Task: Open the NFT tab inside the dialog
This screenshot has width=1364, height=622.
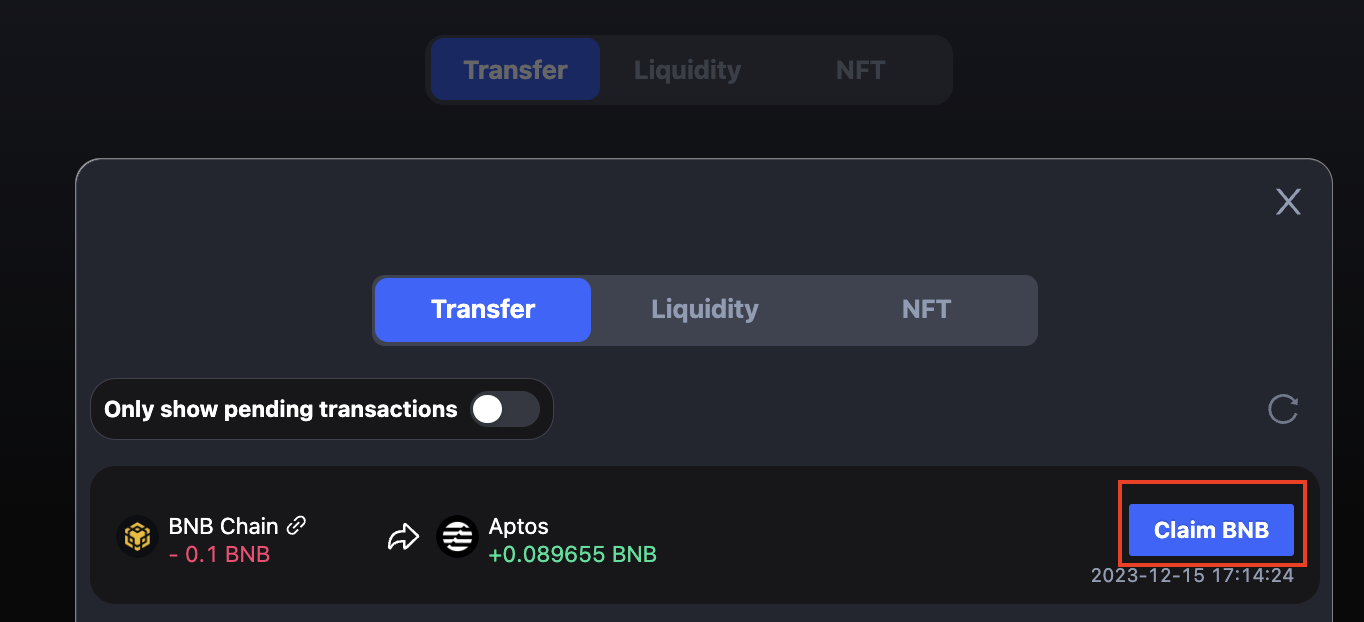Action: point(926,310)
